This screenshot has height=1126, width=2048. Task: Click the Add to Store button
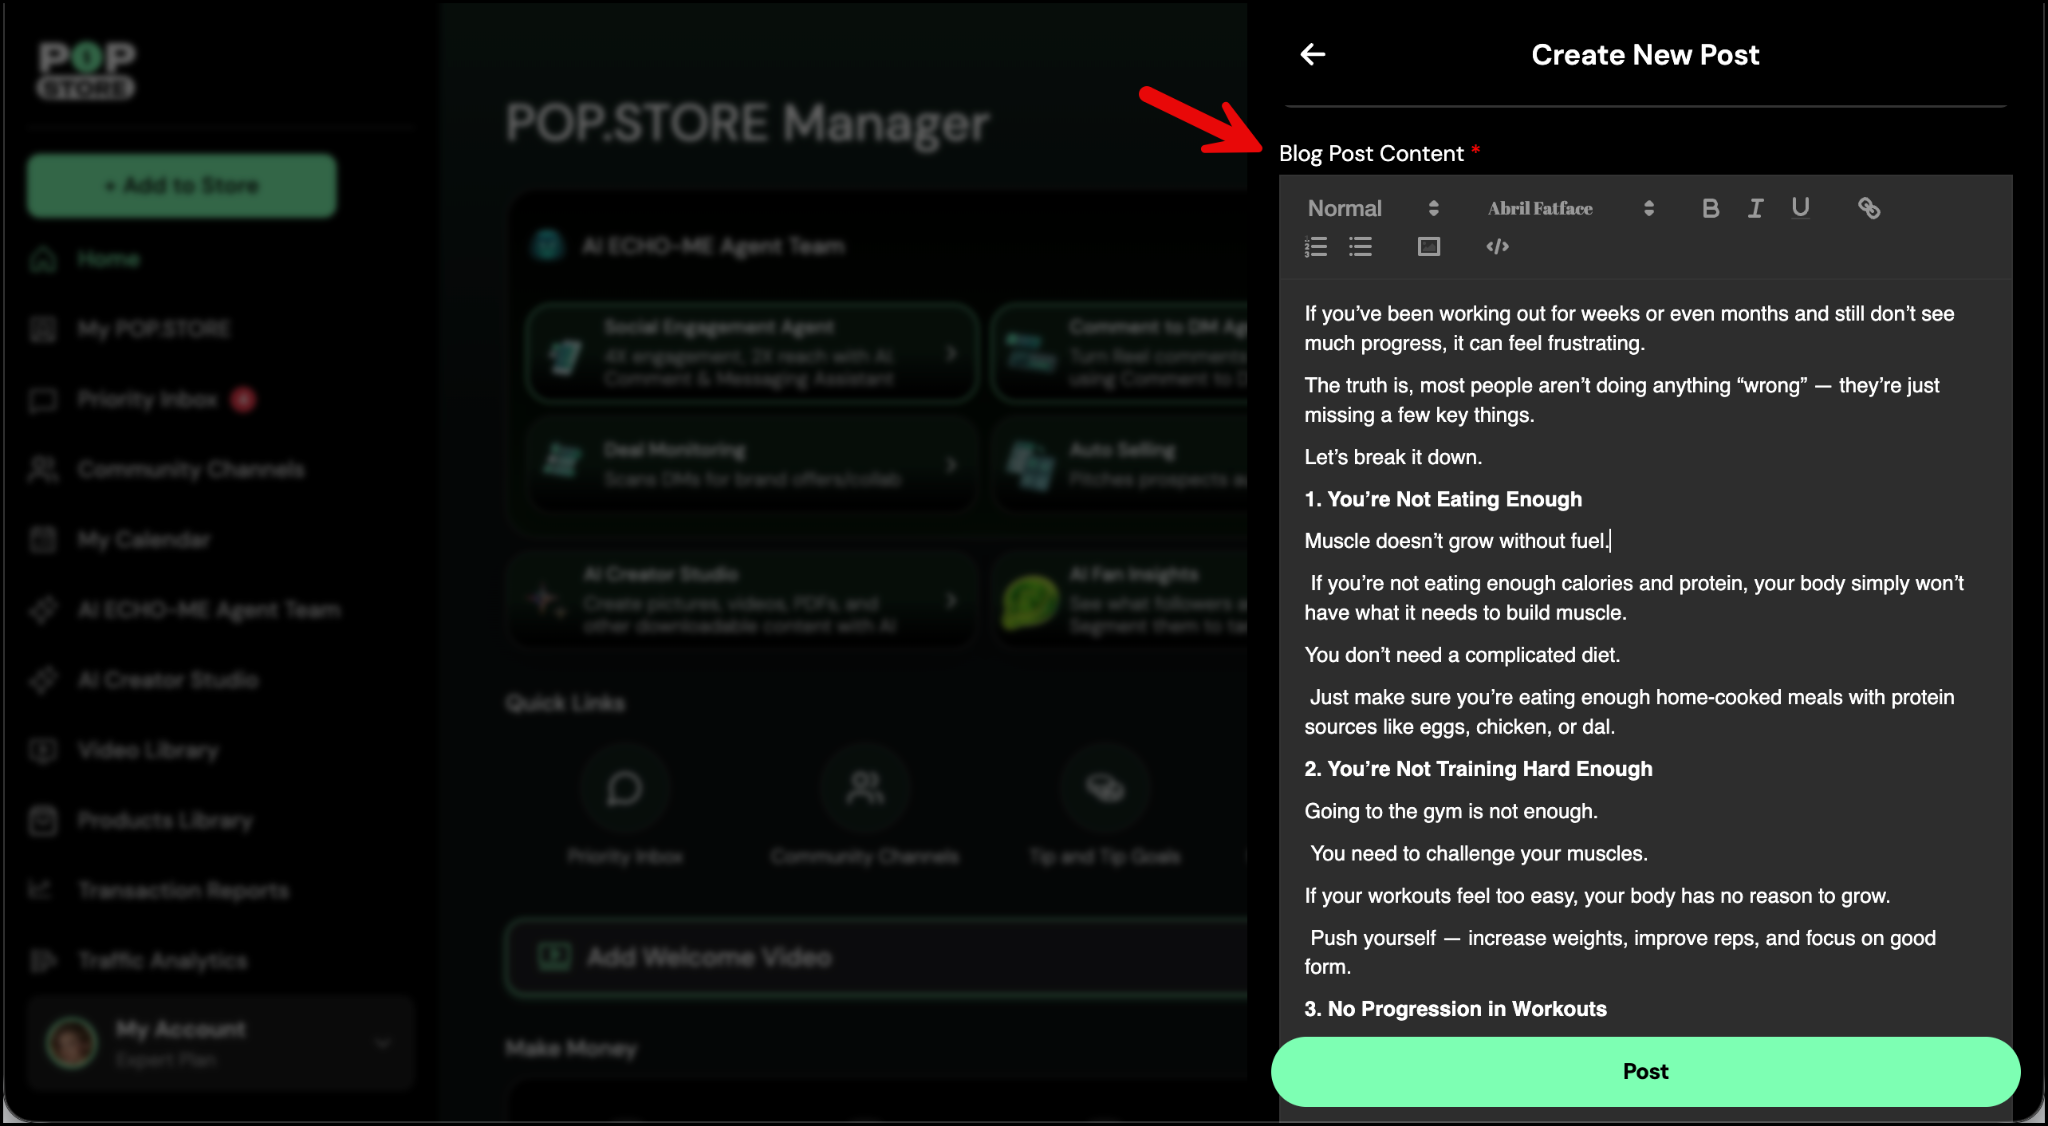(x=182, y=186)
